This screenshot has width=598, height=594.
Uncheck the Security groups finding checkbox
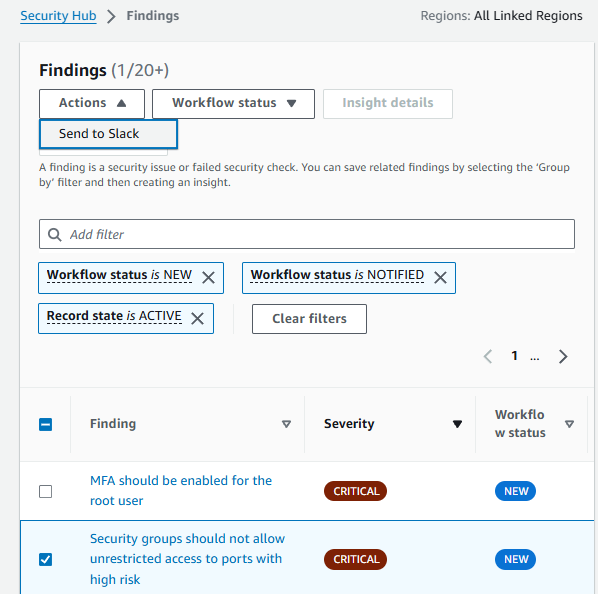coord(46,559)
